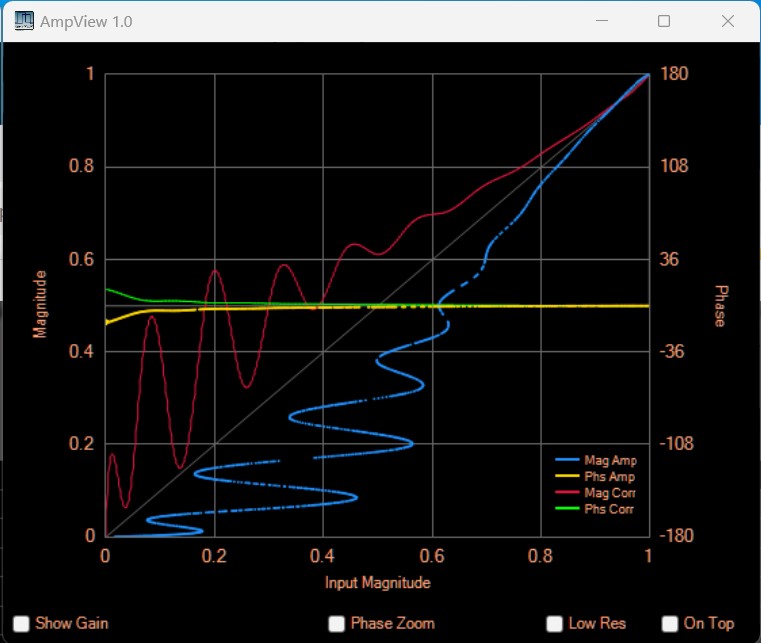Image resolution: width=761 pixels, height=643 pixels.
Task: Toggle the Phase Zoom checkbox
Action: (336, 624)
